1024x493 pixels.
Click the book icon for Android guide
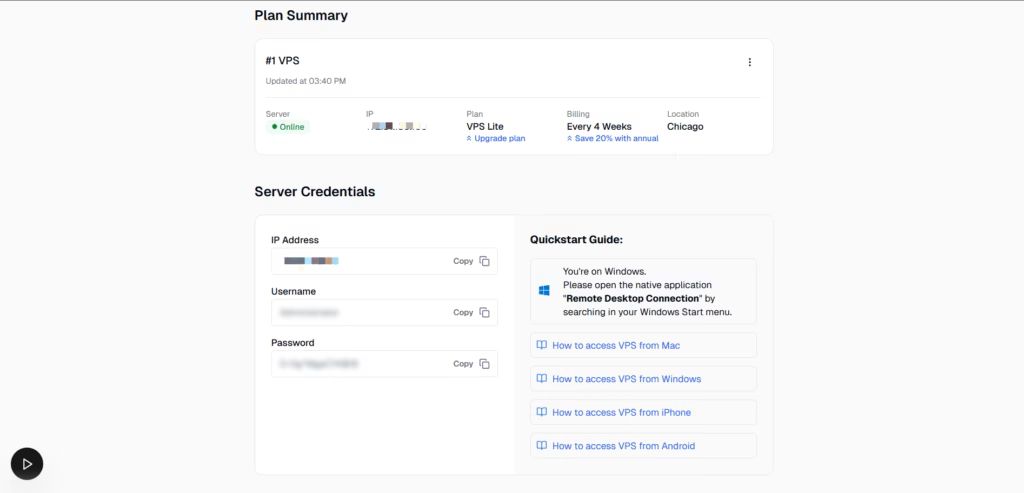(541, 446)
